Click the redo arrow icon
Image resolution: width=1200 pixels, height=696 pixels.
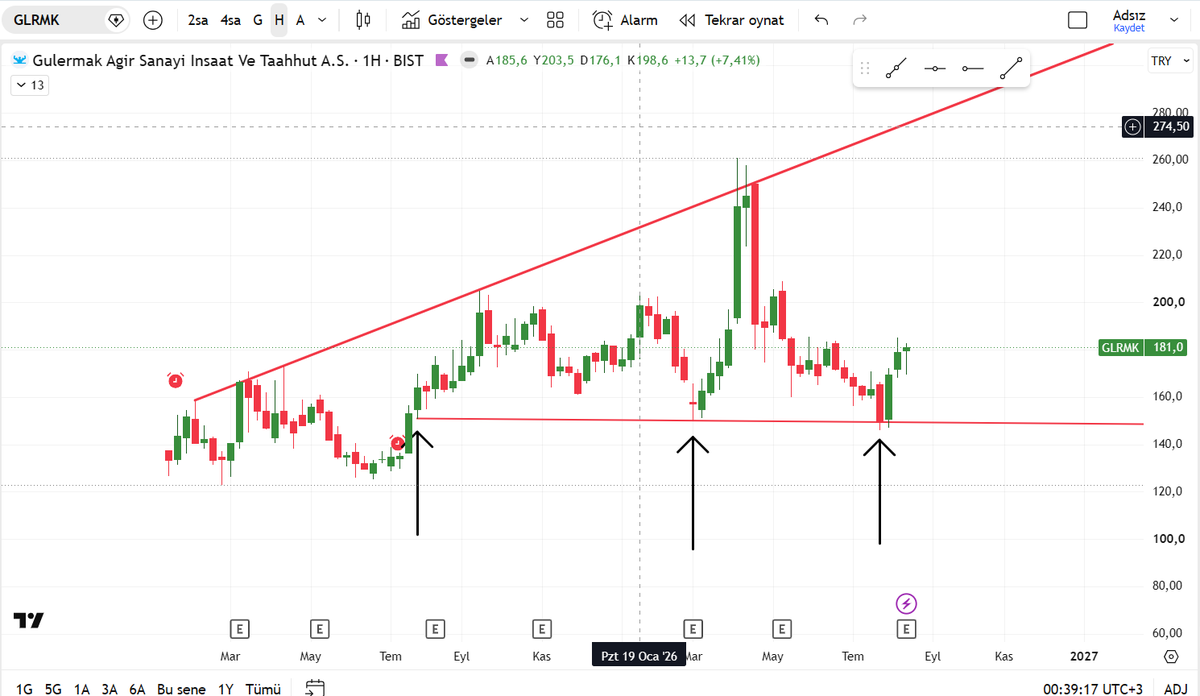[859, 20]
